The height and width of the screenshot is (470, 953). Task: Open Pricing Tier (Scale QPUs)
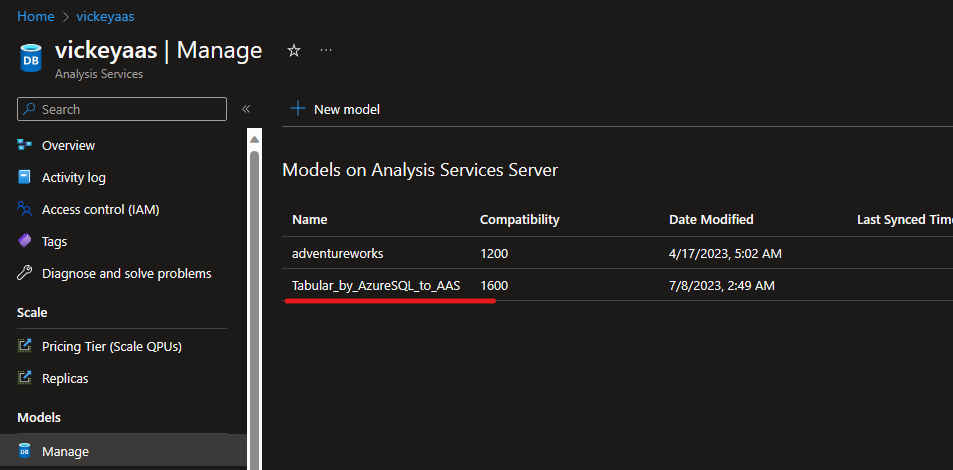pos(112,347)
